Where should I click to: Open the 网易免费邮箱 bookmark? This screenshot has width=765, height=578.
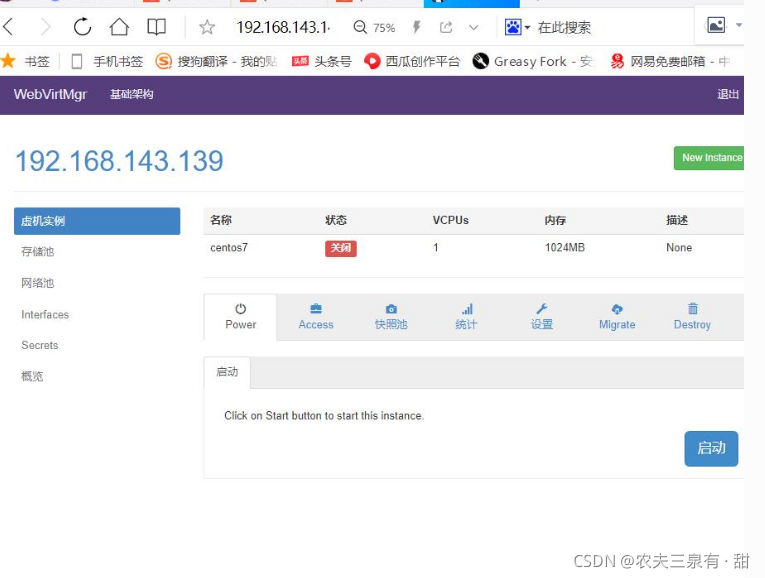click(669, 61)
